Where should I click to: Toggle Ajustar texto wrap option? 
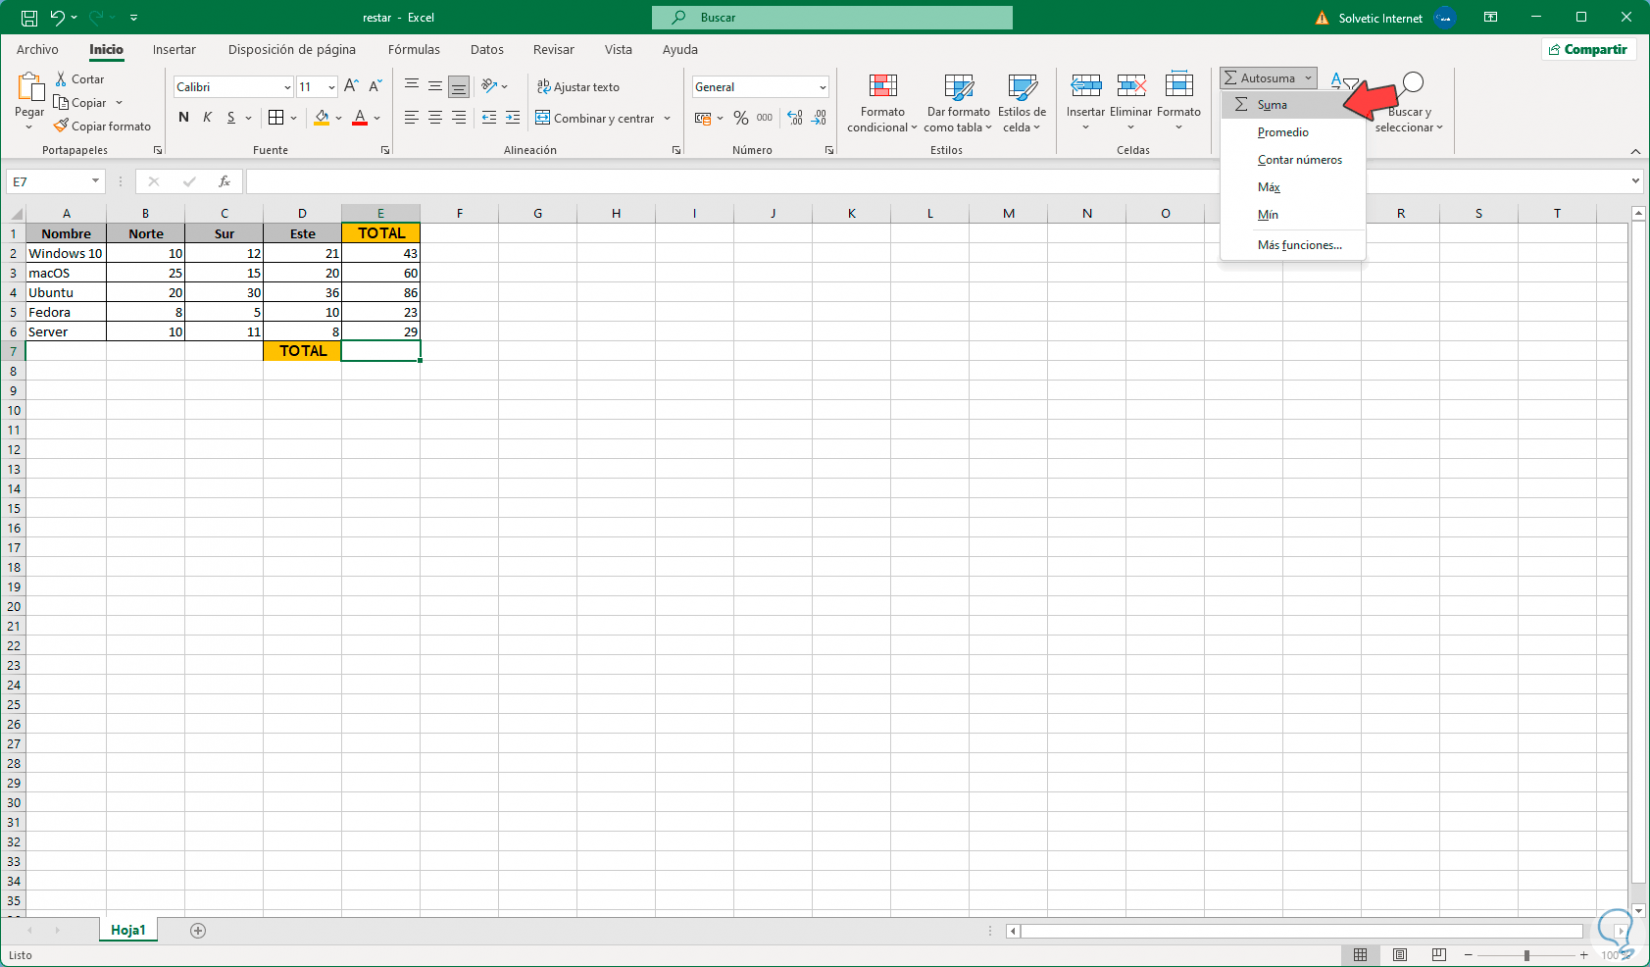[578, 87]
